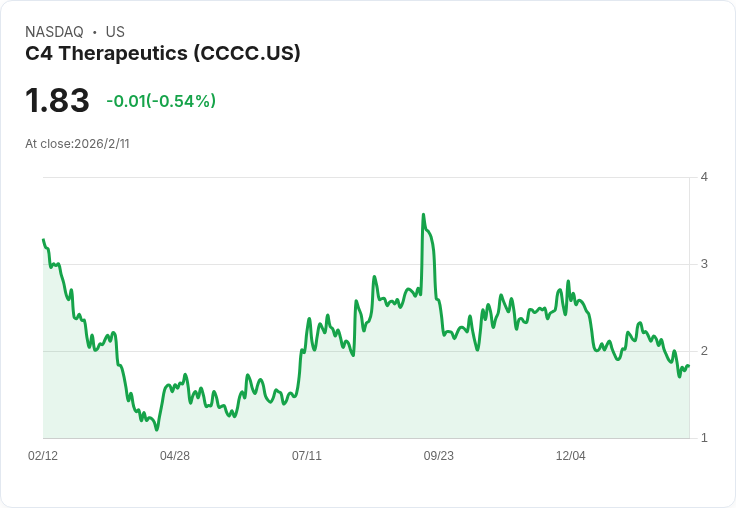
Task: Click the 12/04 date axis label
Action: (570, 455)
